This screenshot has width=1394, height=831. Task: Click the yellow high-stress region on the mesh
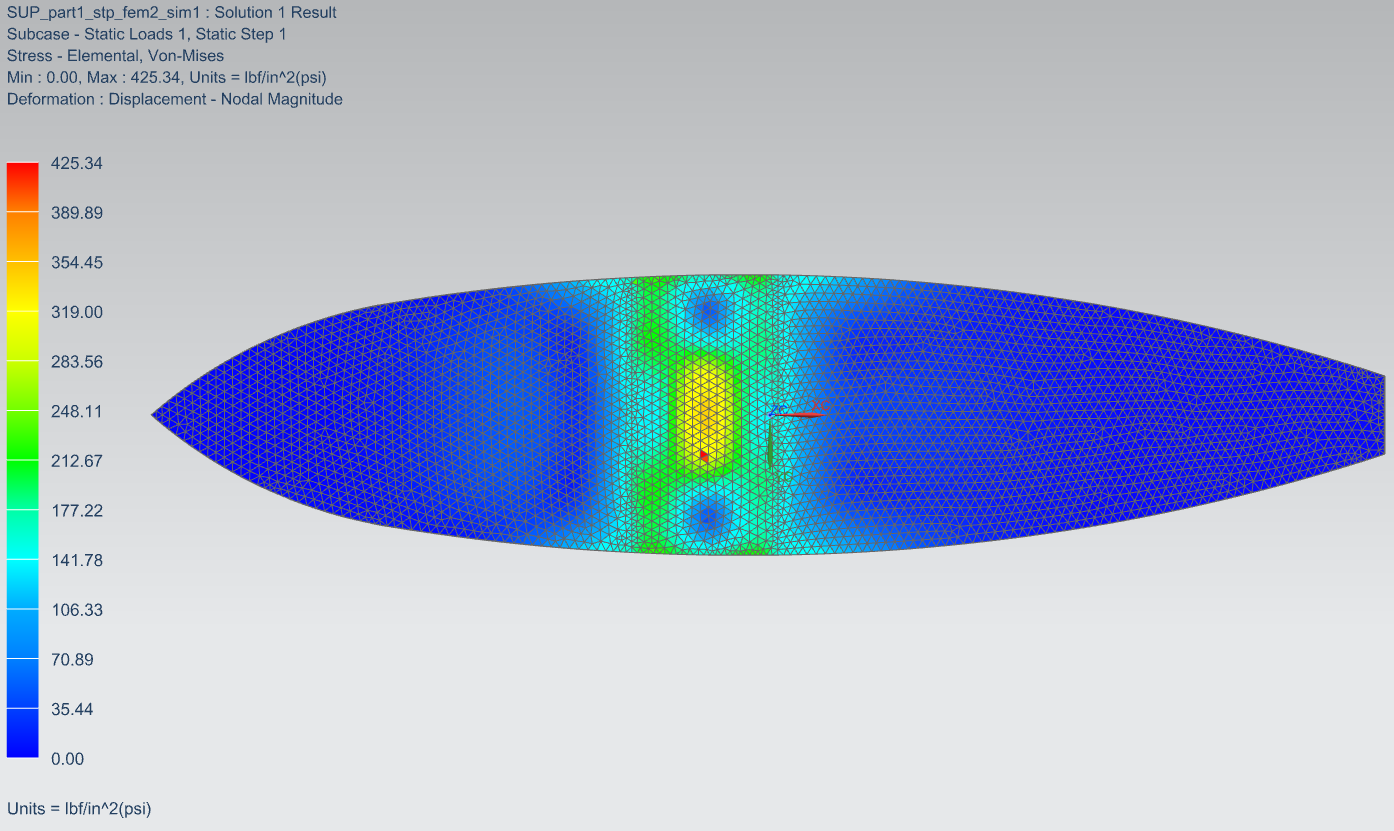706,400
